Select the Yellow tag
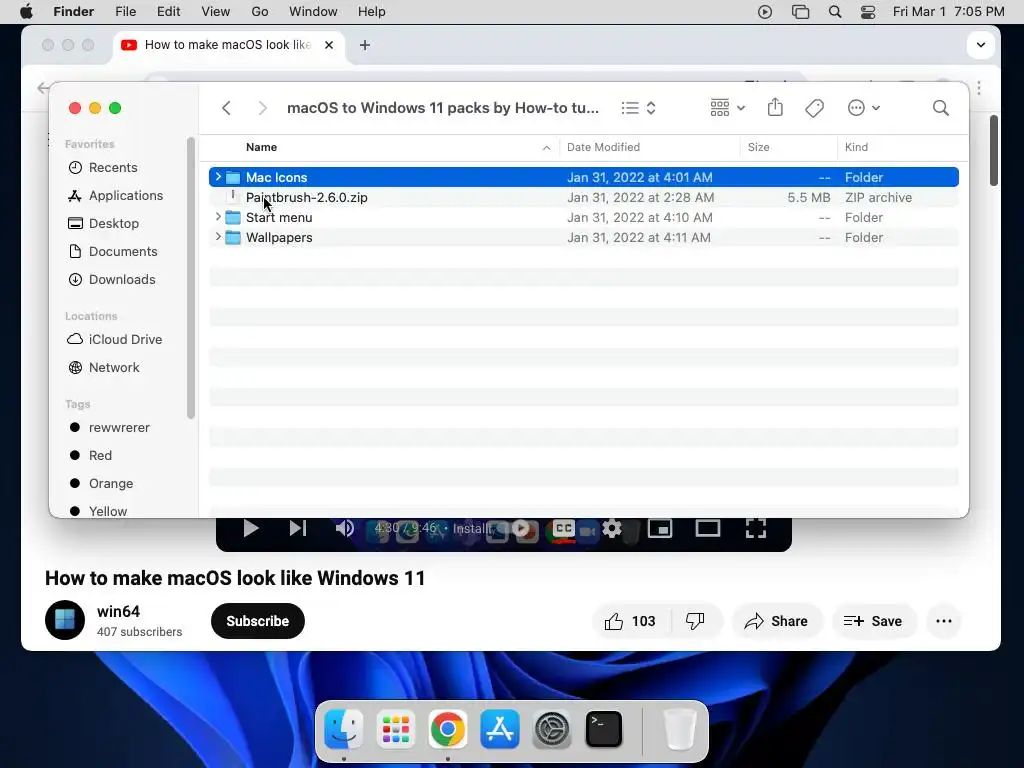The image size is (1024, 768). click(98, 511)
